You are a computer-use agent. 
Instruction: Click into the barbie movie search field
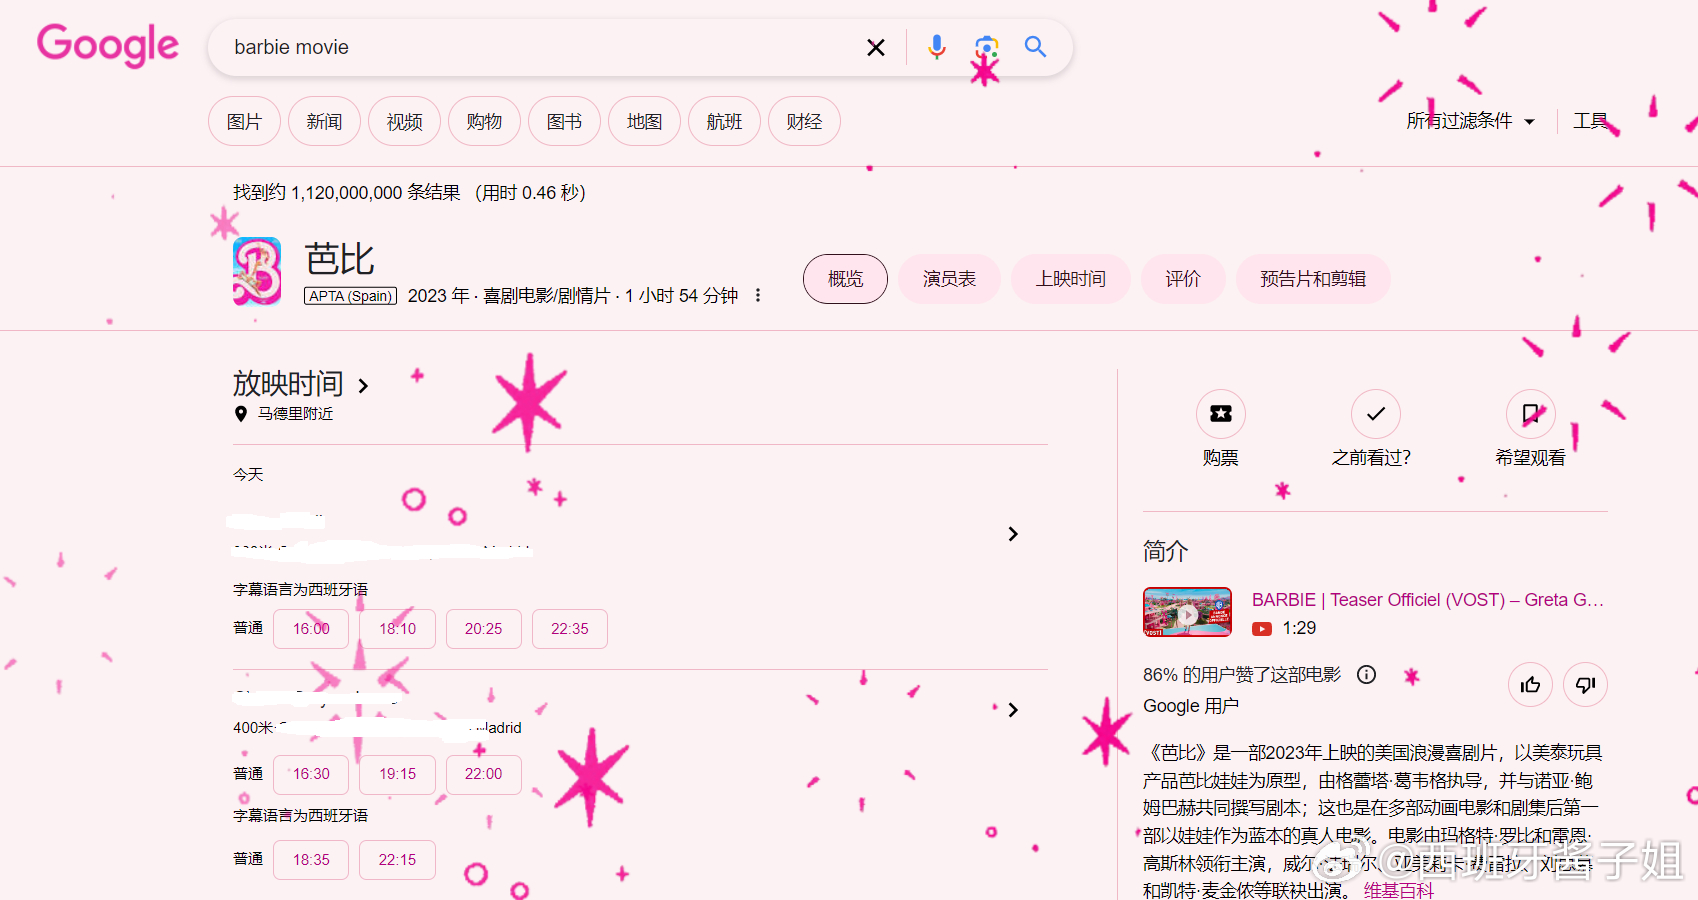tap(540, 47)
